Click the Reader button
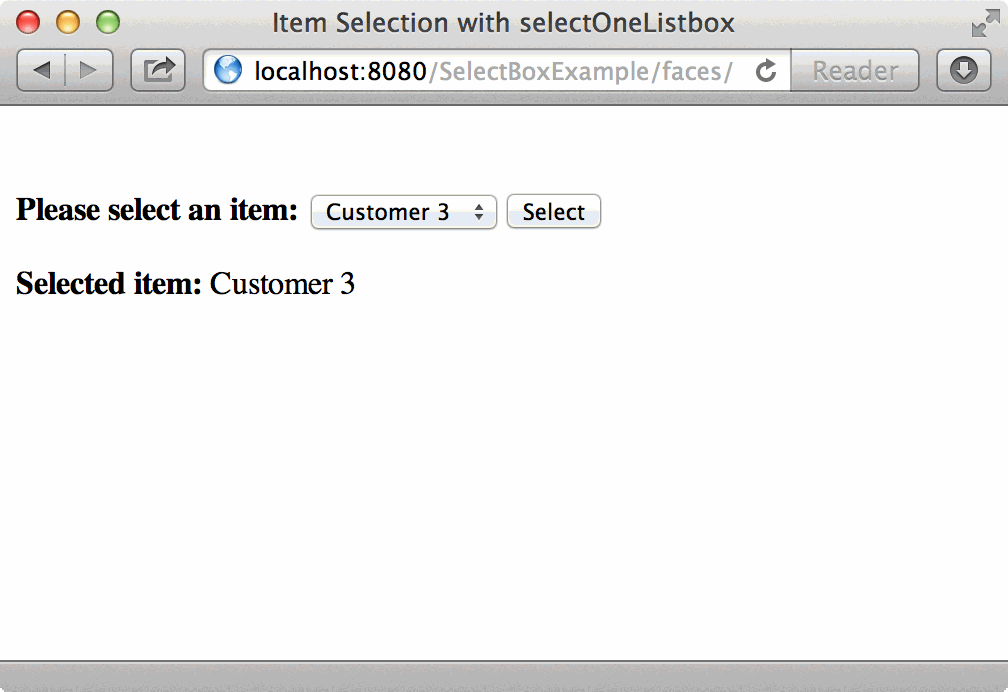Image resolution: width=1008 pixels, height=692 pixels. 854,70
